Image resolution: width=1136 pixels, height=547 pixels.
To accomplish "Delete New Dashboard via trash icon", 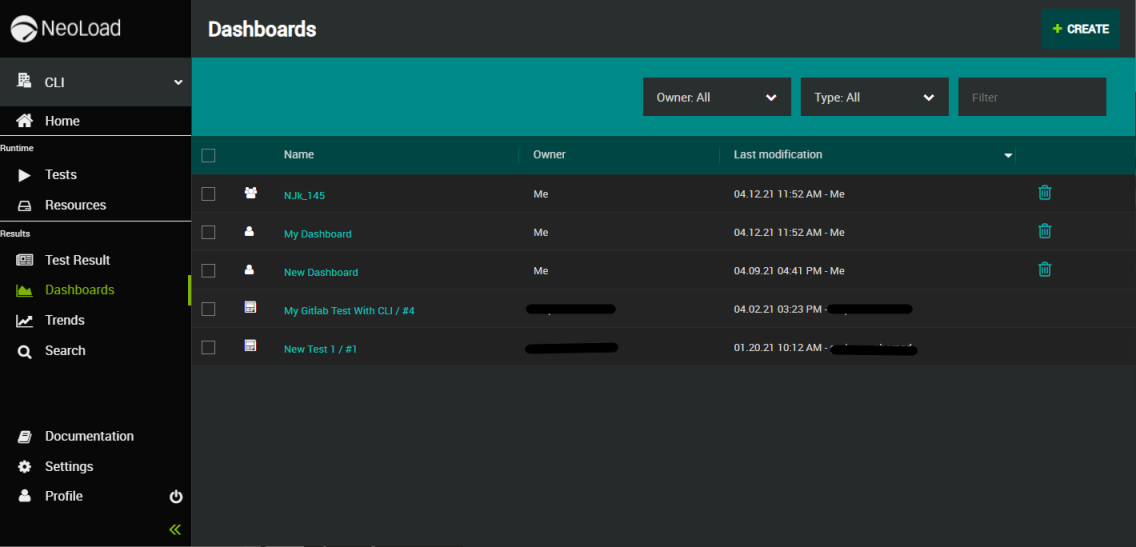I will [1045, 269].
